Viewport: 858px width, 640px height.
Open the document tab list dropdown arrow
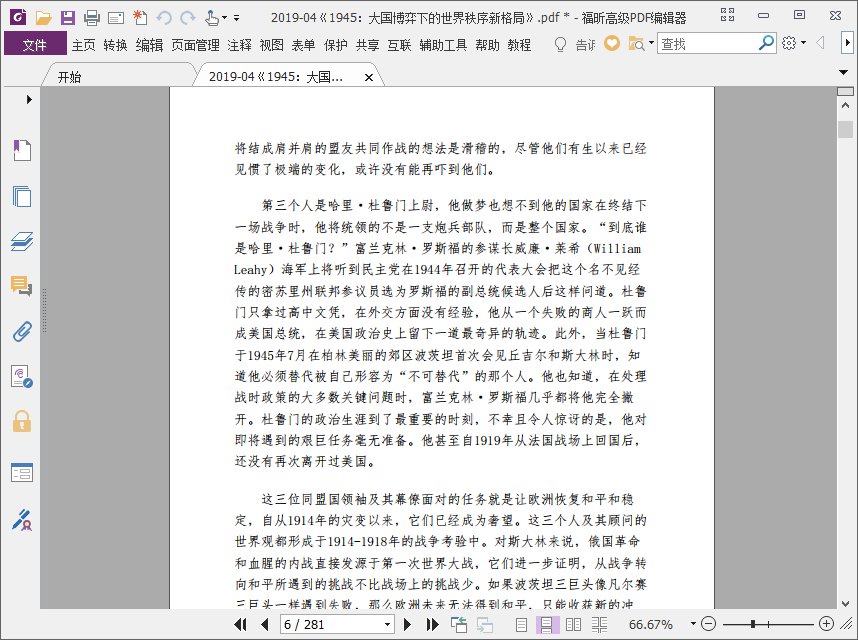[x=843, y=72]
